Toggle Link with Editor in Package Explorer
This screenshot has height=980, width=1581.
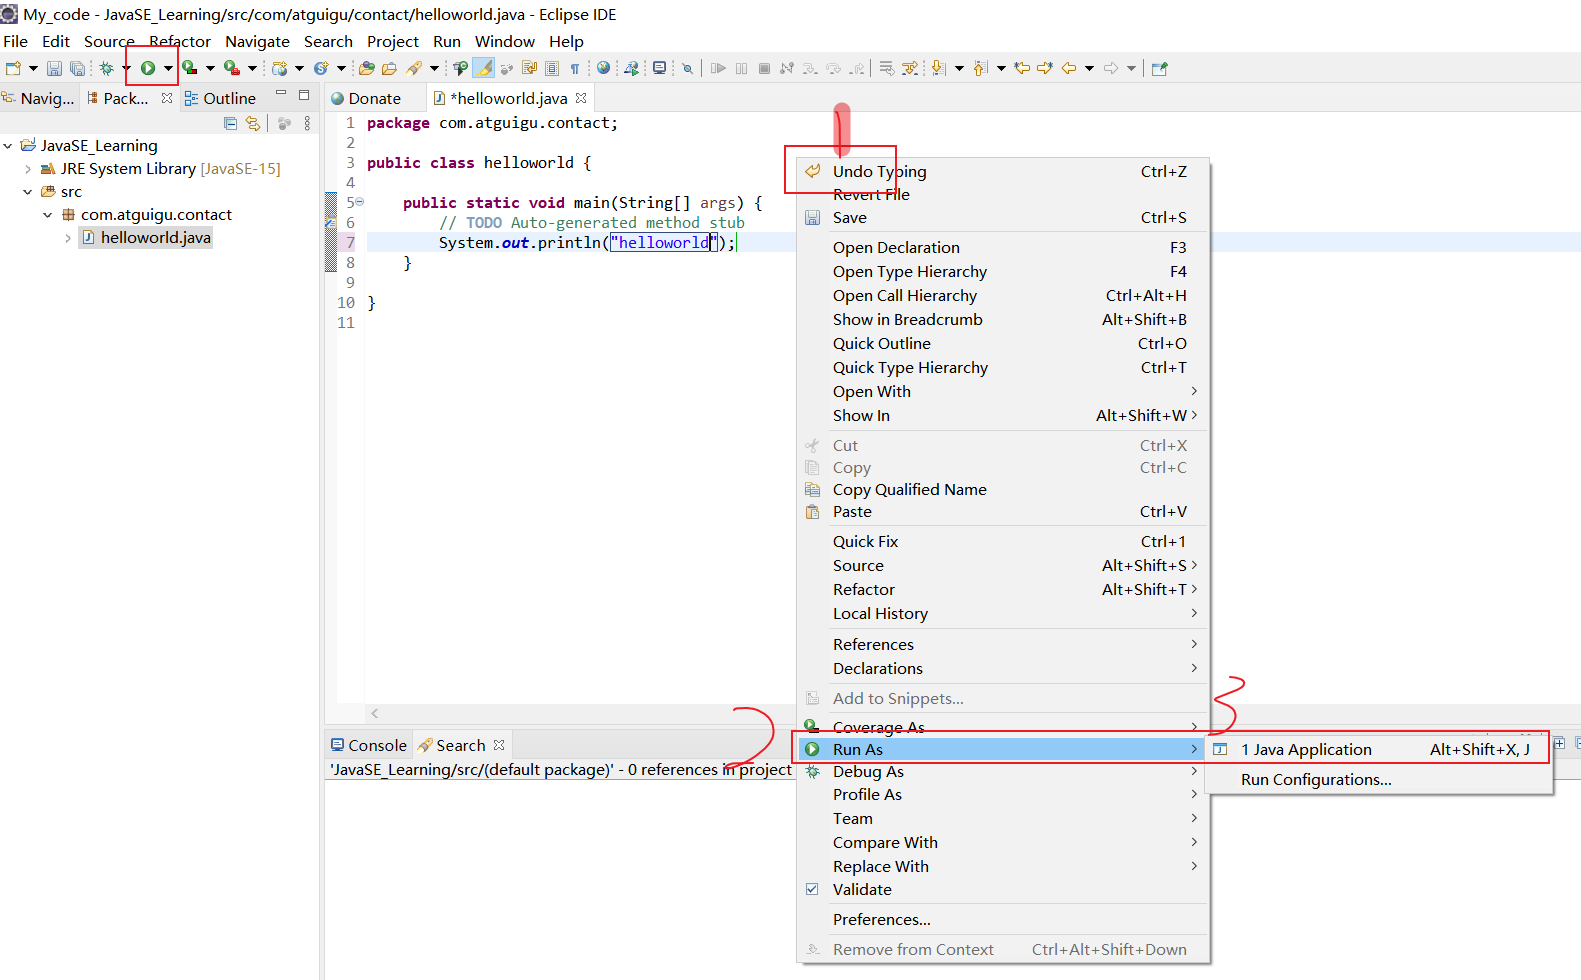click(253, 123)
